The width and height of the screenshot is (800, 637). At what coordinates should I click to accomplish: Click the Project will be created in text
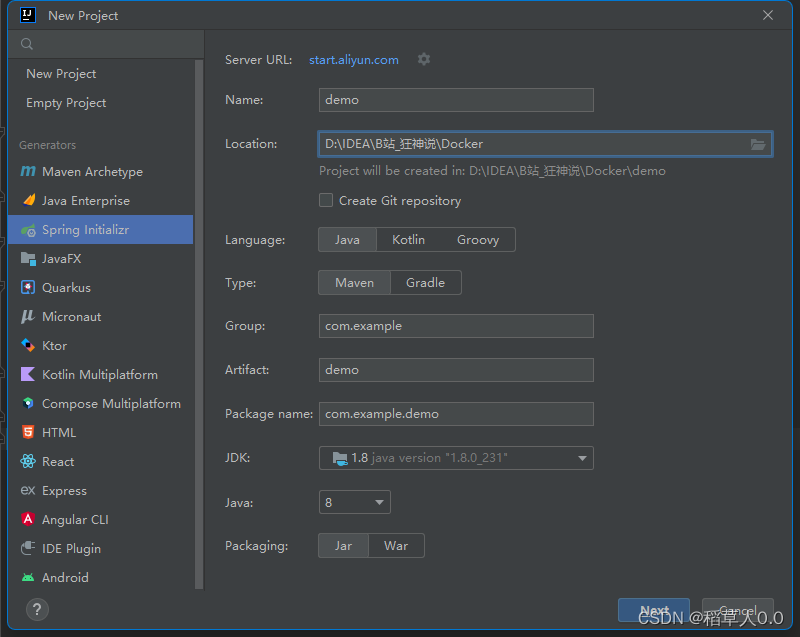[x=492, y=171]
